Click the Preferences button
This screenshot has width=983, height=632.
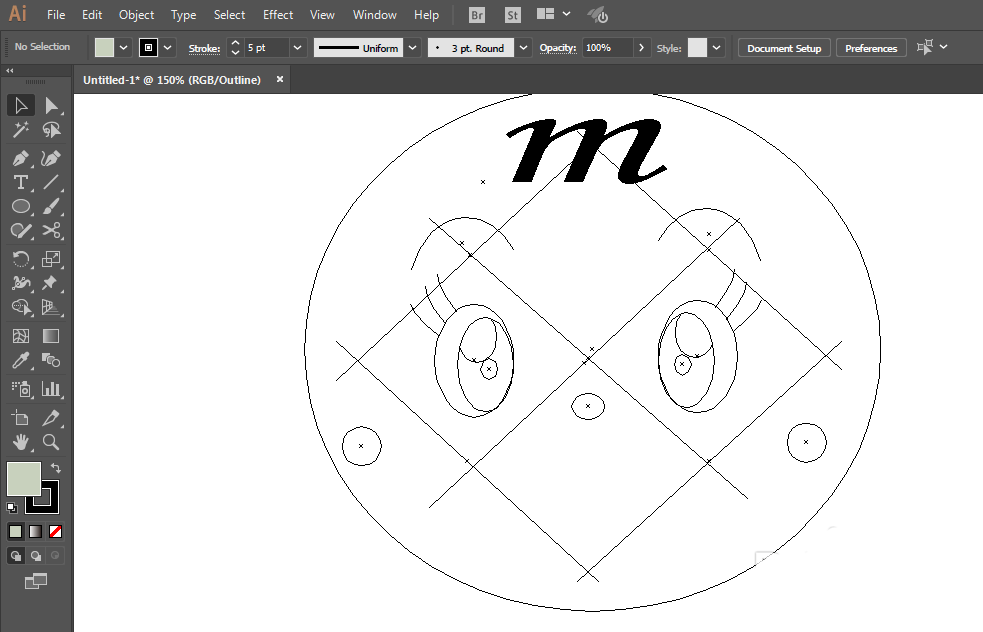point(871,48)
